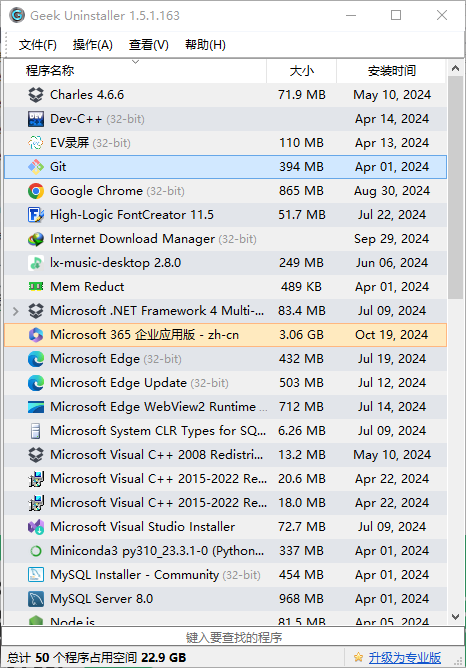Open the 帮助(H) menu

point(205,45)
